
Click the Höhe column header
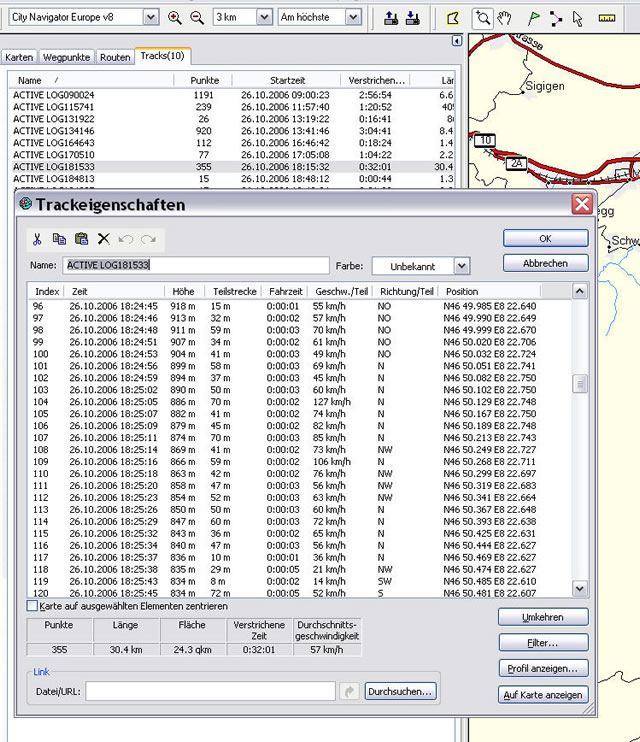[x=184, y=292]
